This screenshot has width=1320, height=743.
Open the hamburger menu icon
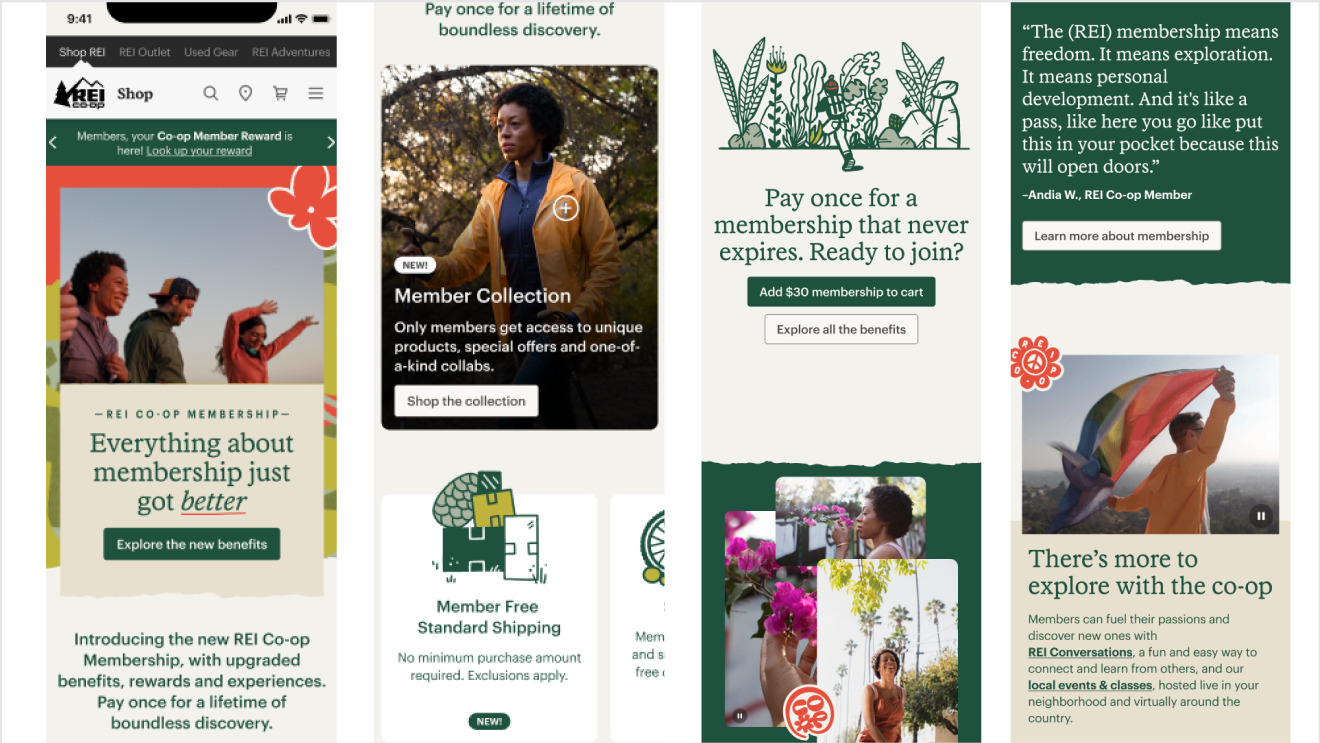click(315, 93)
